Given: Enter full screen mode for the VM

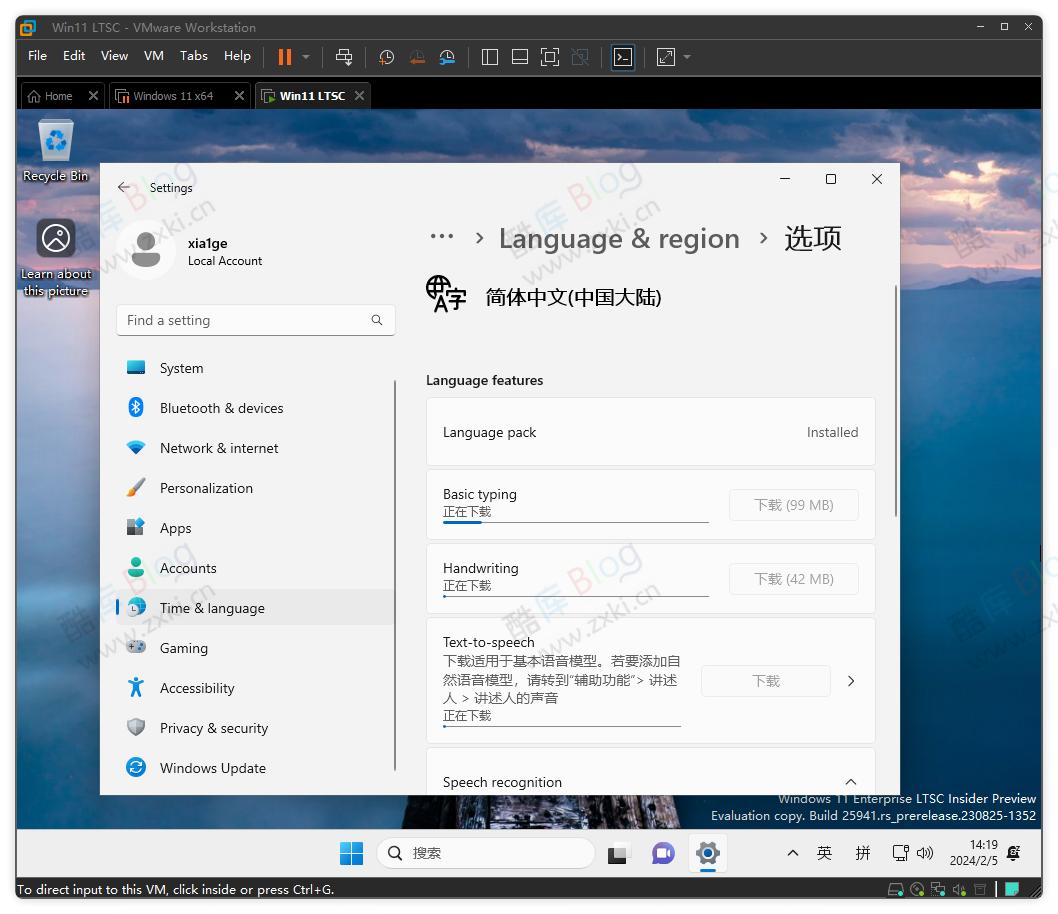Looking at the screenshot, I should pos(550,57).
